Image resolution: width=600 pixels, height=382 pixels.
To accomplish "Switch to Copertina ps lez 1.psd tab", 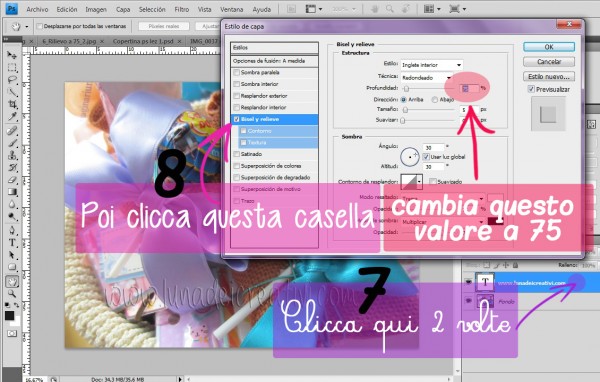I will 143,41.
